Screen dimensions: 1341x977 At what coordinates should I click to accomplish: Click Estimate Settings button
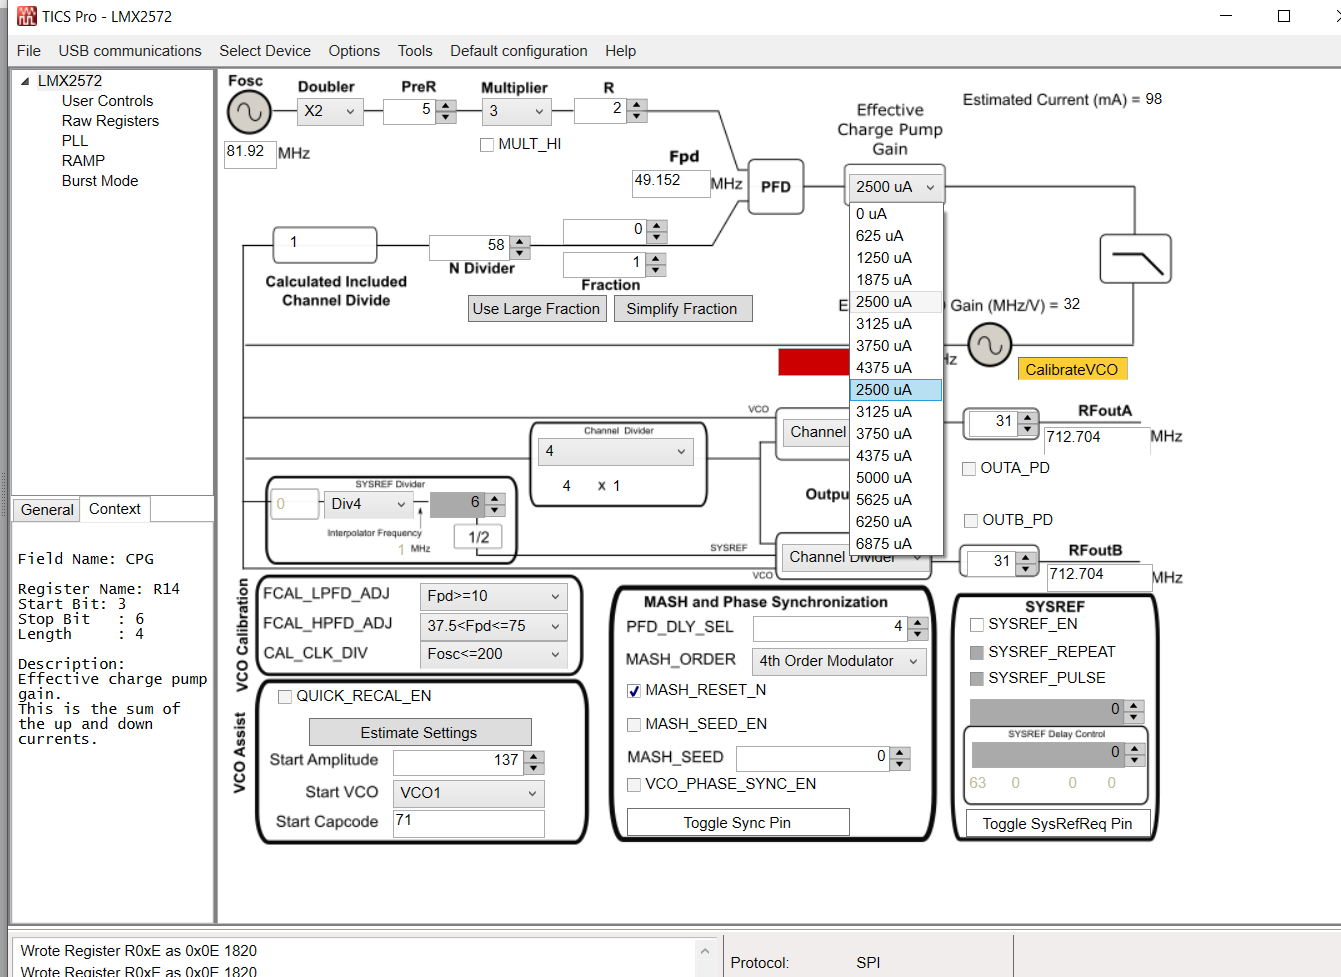420,733
